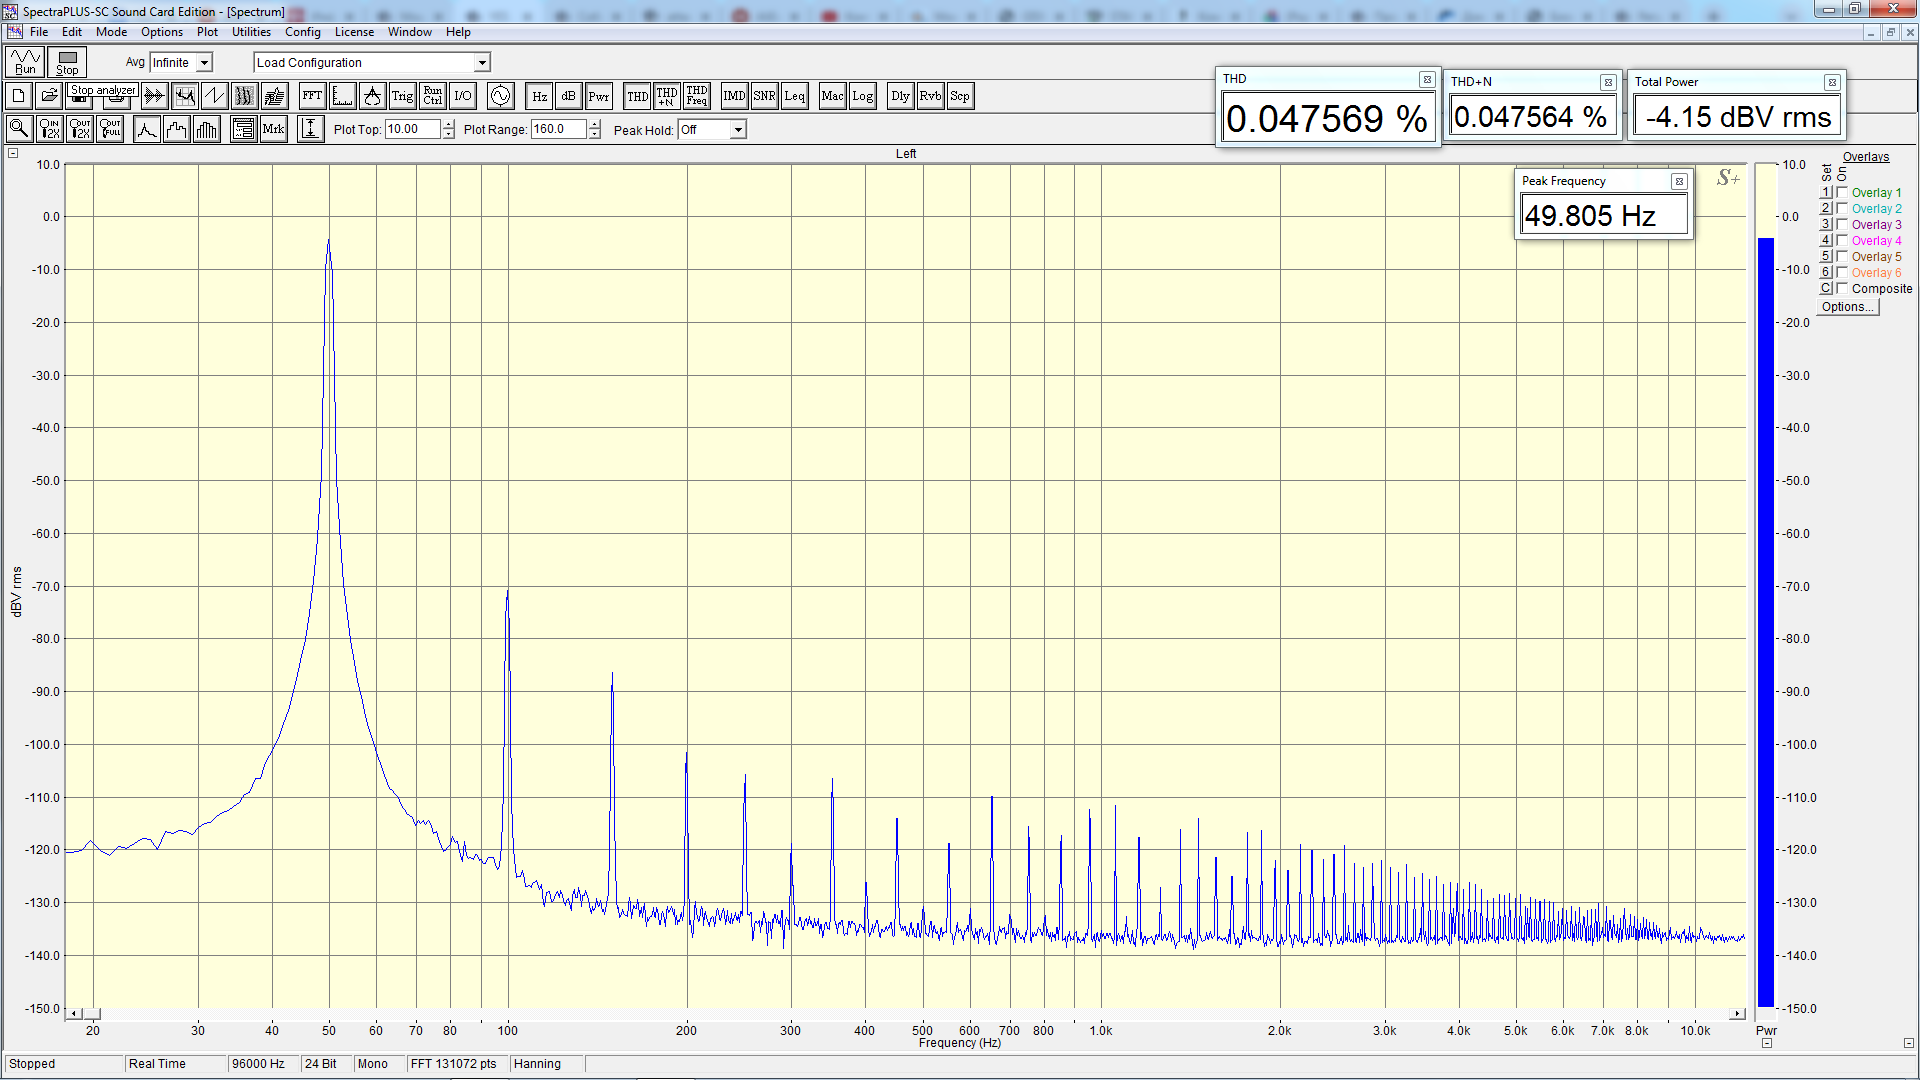Click the SNR utility icon
This screenshot has width=1920, height=1080.
(x=764, y=97)
